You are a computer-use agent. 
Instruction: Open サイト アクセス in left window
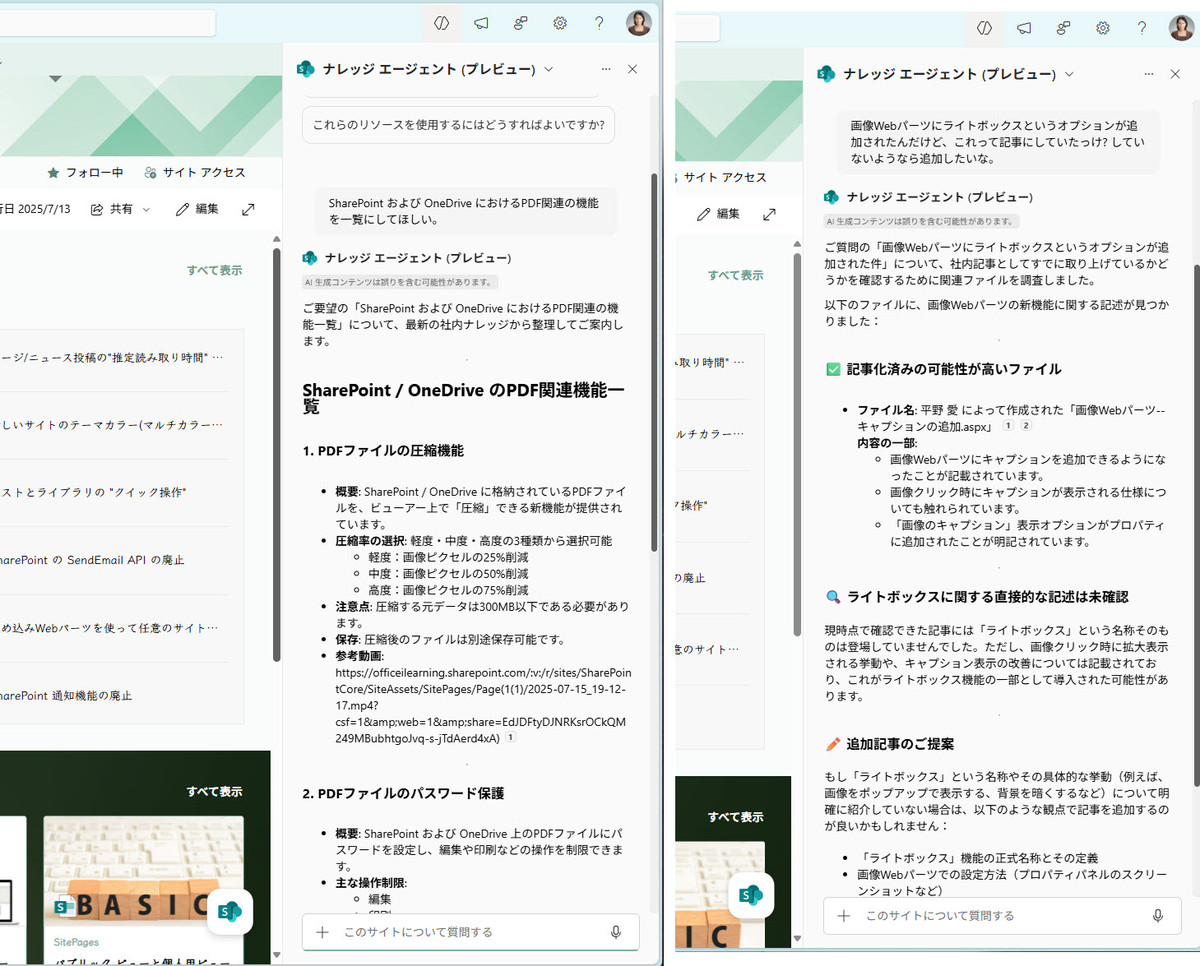pos(195,172)
